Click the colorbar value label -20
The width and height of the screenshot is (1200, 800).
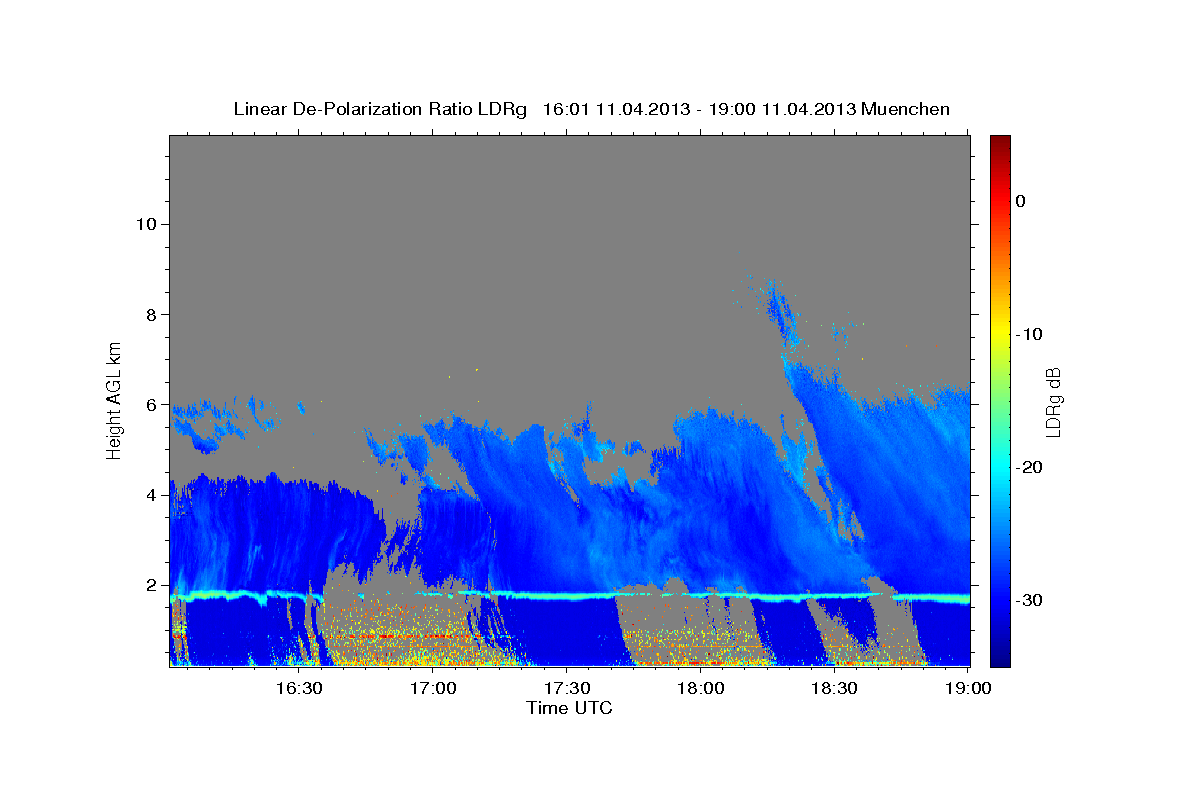tap(1030, 467)
